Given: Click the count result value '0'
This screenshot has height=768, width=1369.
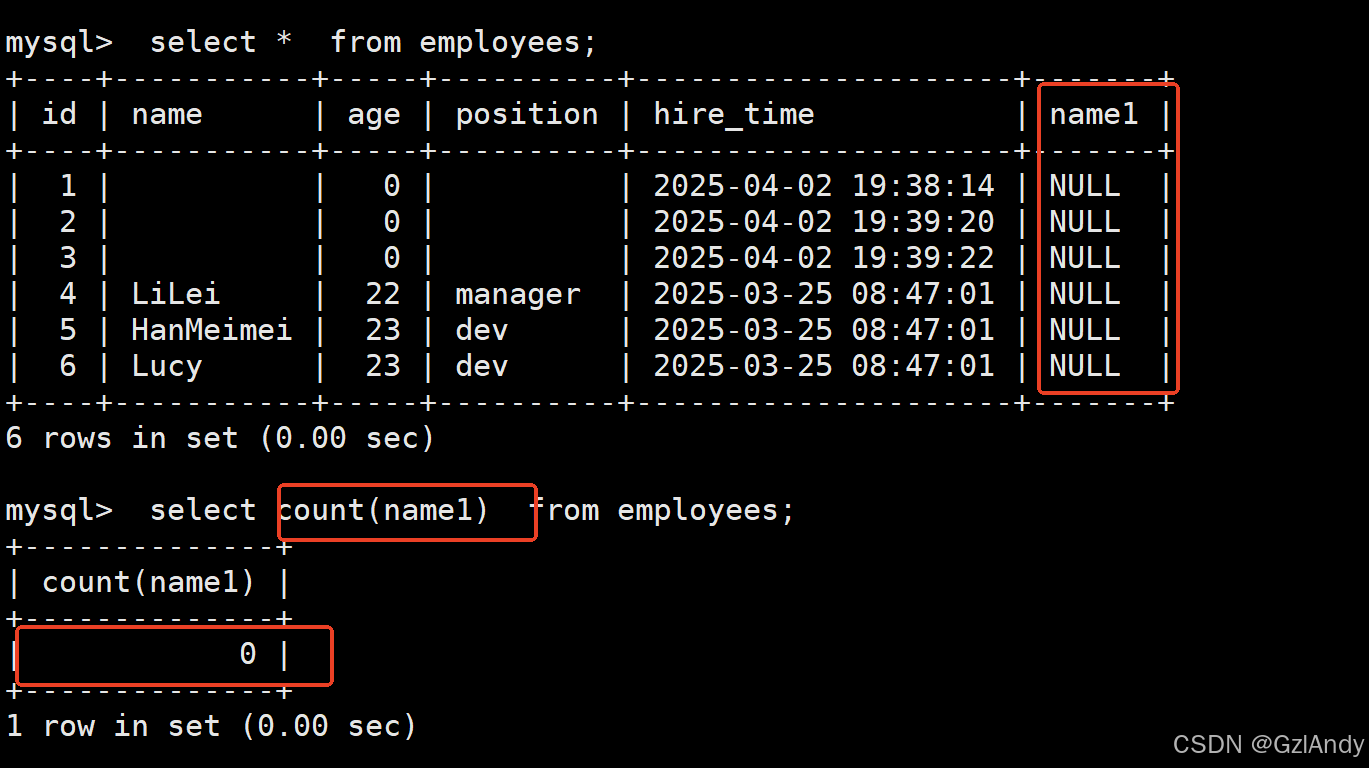Looking at the screenshot, I should click(x=248, y=654).
